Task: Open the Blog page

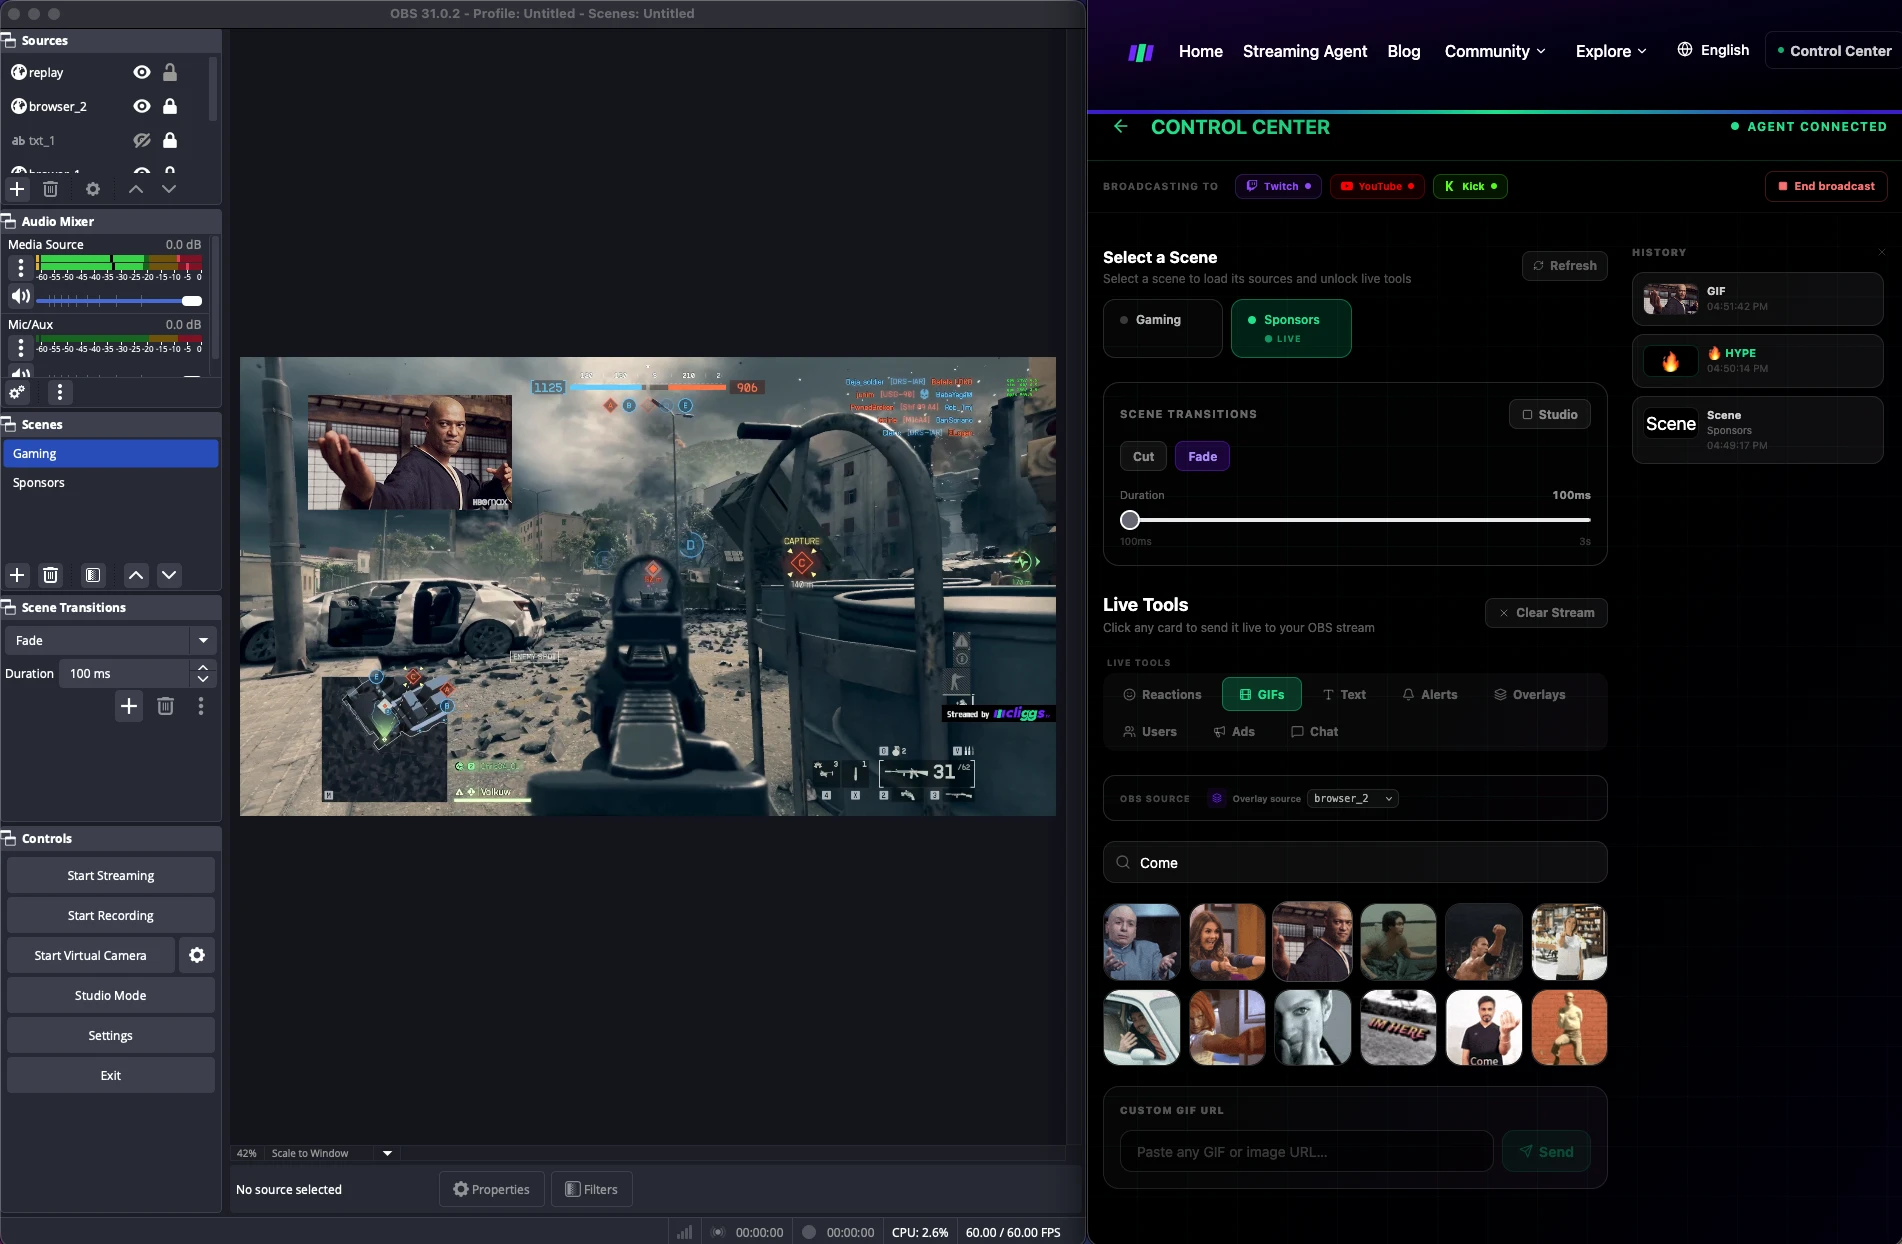Action: tap(1404, 51)
